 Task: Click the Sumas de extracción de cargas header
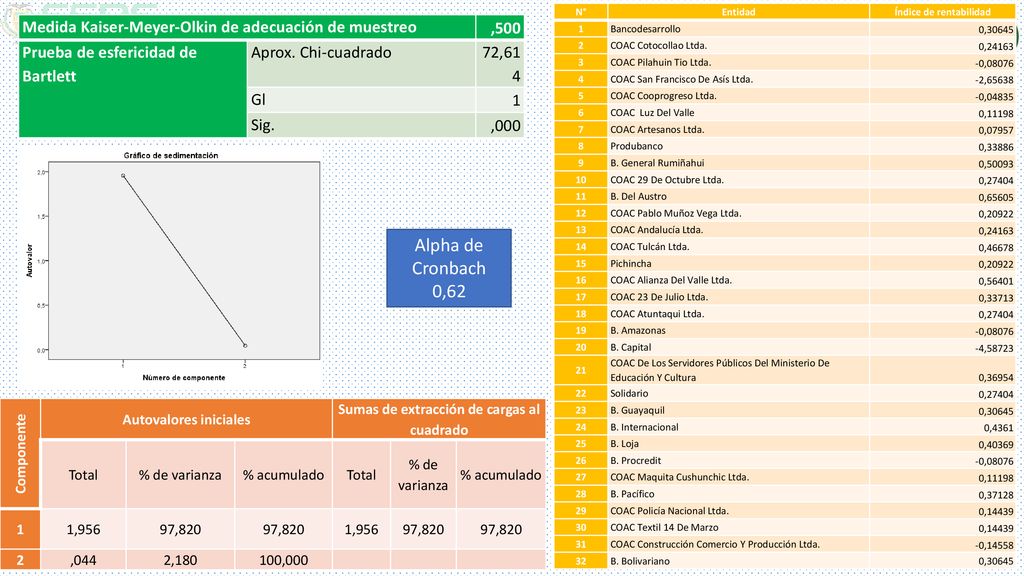tap(439, 419)
